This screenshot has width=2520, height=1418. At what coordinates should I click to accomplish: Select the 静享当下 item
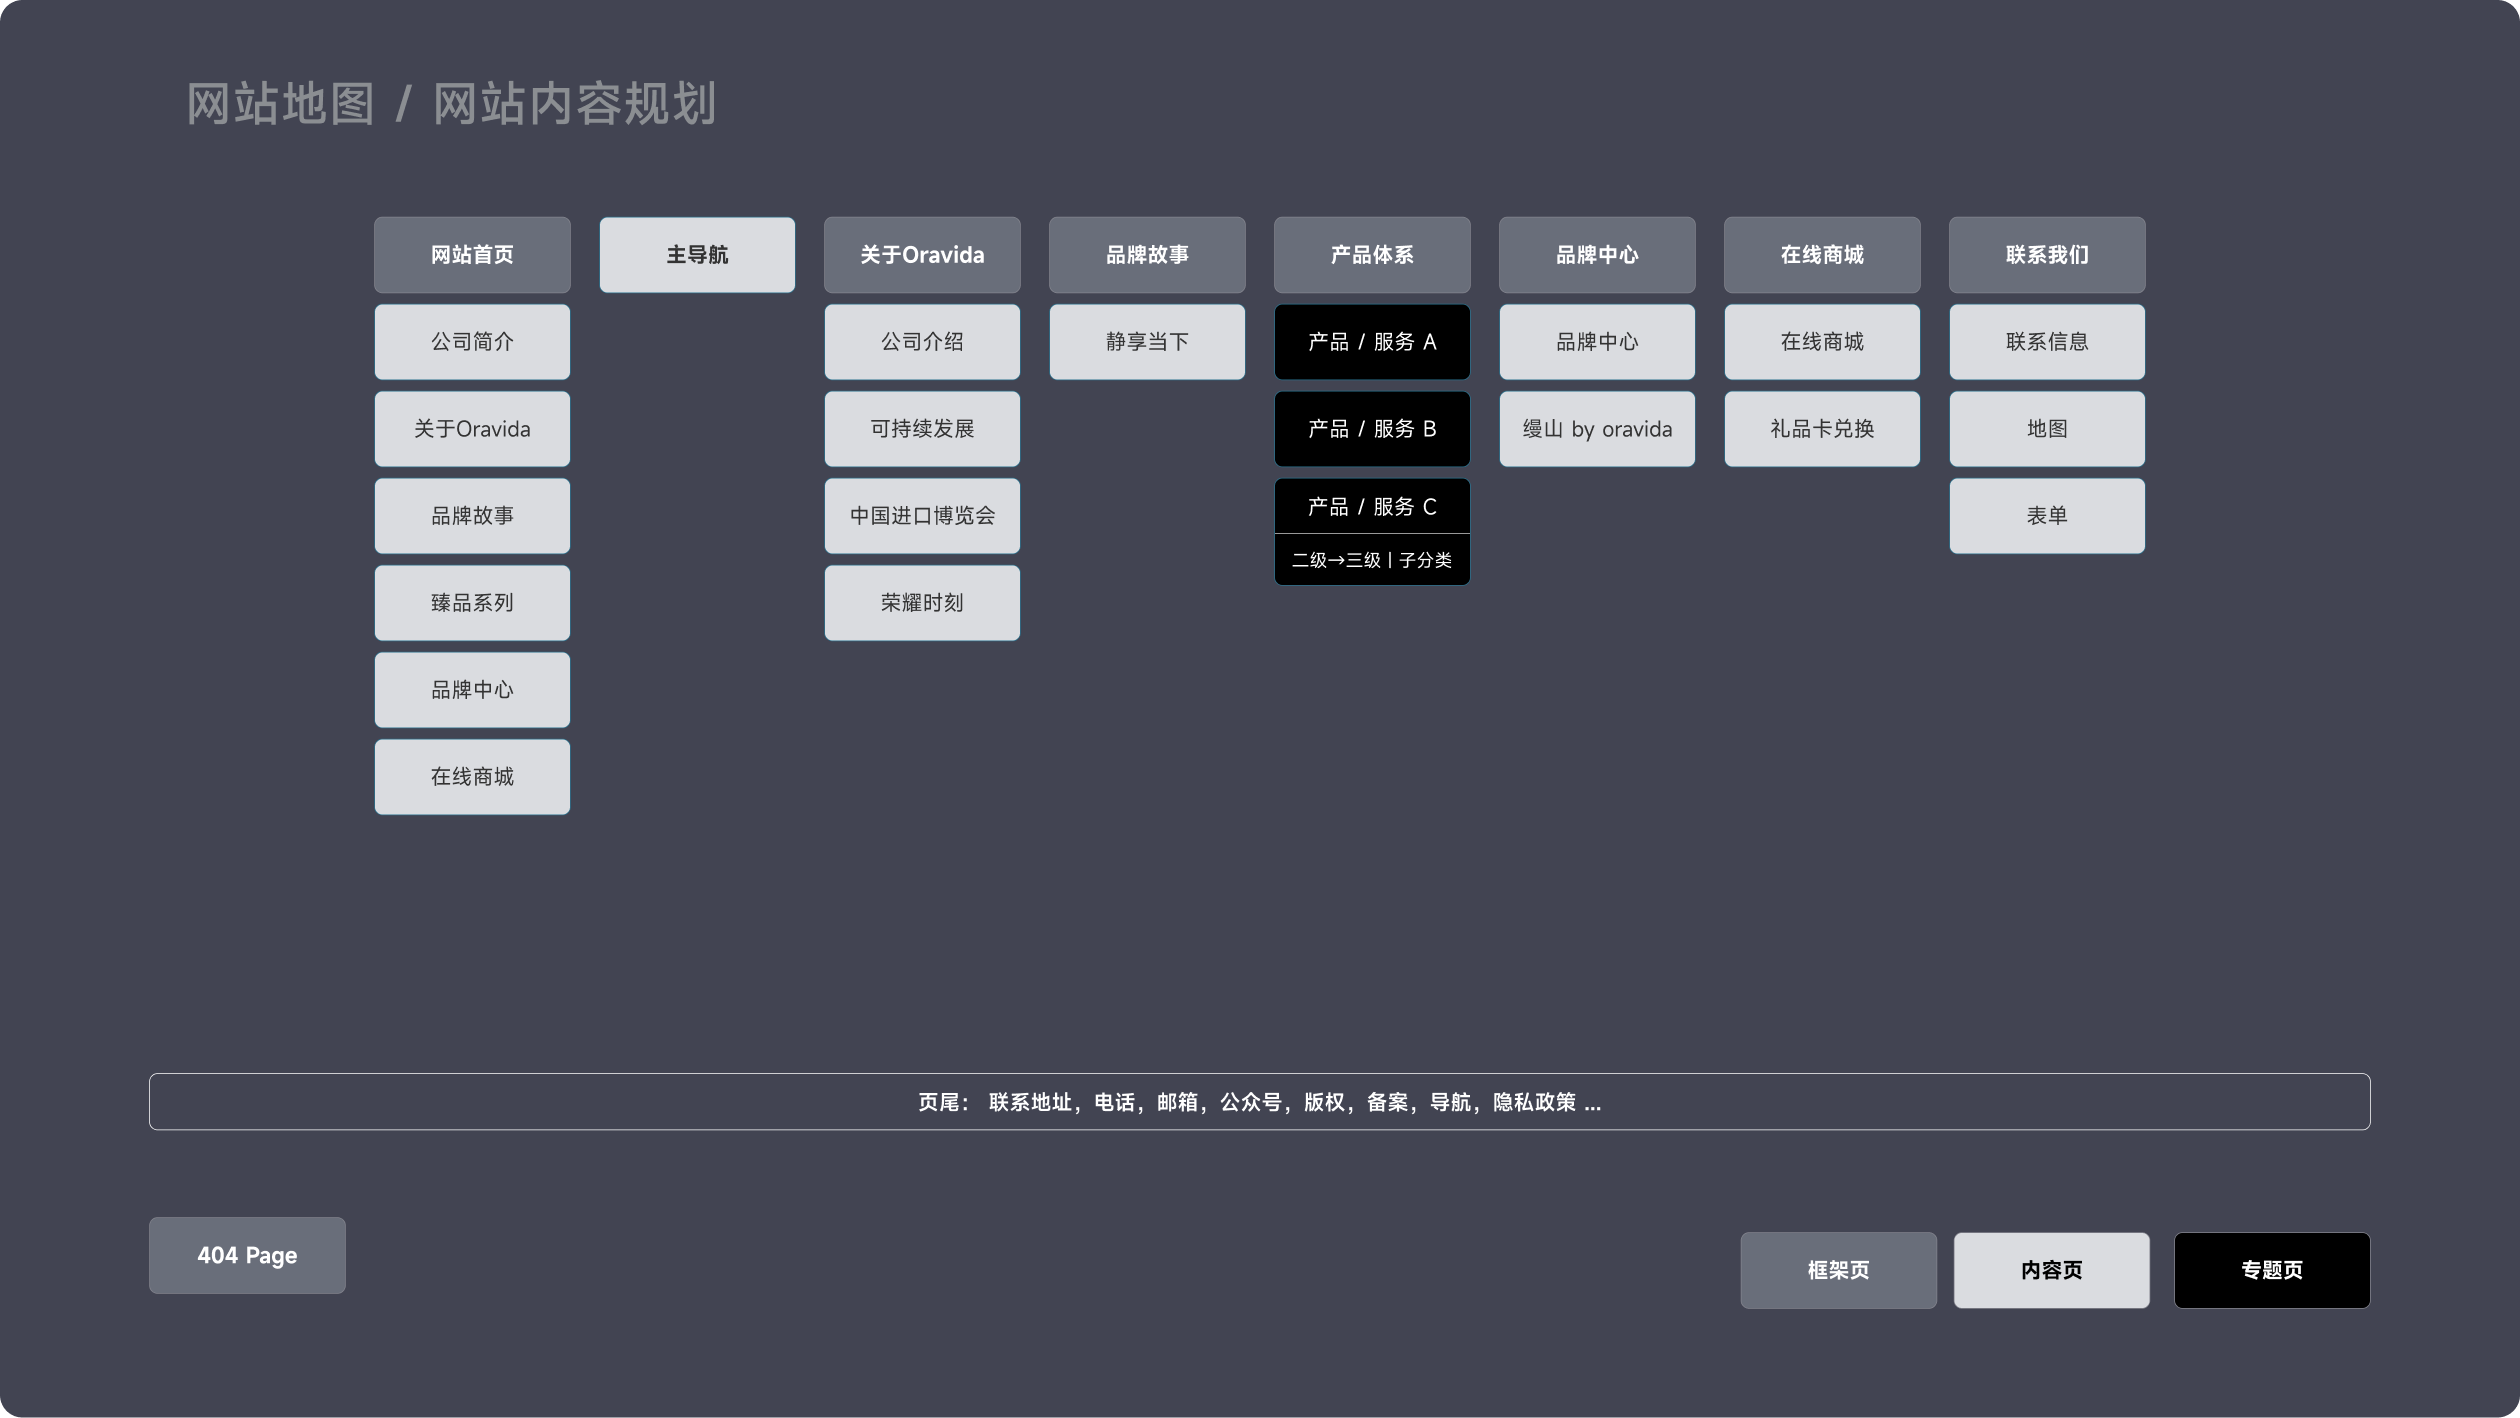(1147, 342)
